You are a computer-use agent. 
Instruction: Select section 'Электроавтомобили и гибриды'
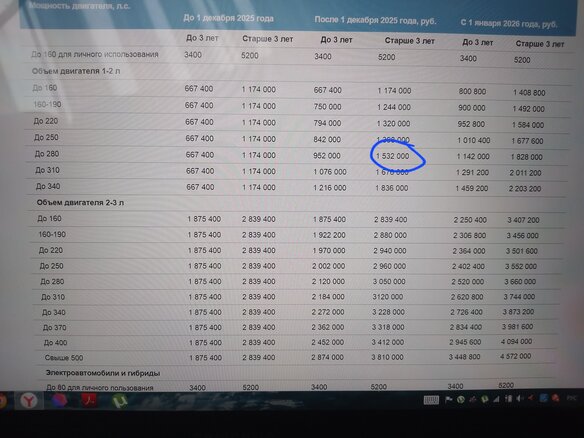point(103,373)
